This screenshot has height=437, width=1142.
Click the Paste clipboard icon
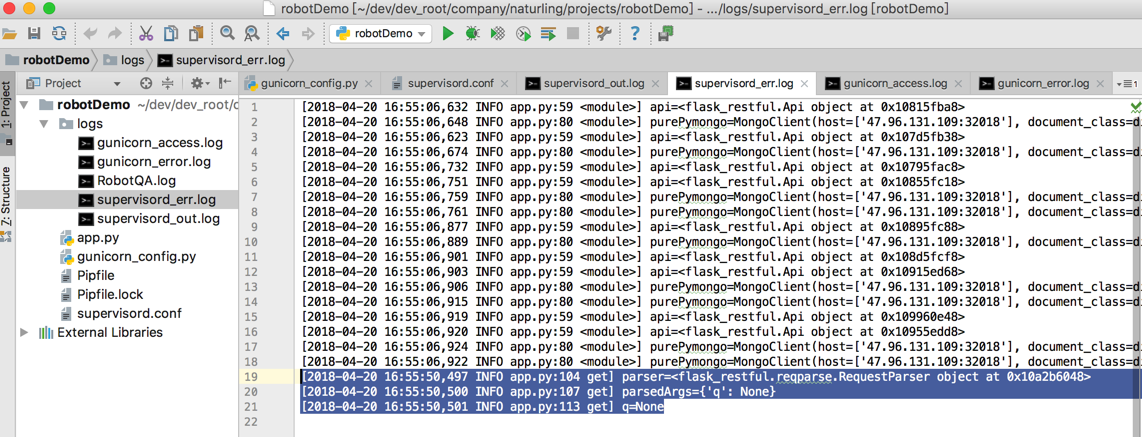[x=196, y=34]
